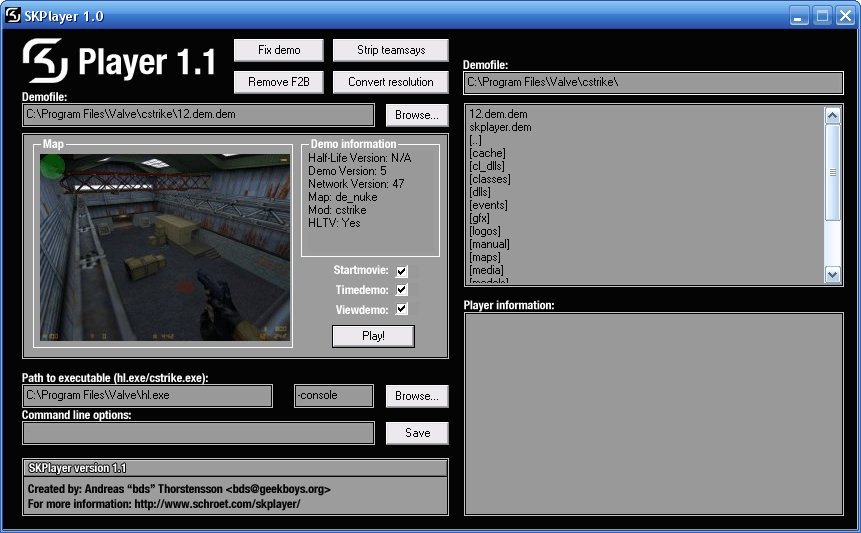Click the file list scroll up arrow
The height and width of the screenshot is (533, 861).
coord(832,115)
